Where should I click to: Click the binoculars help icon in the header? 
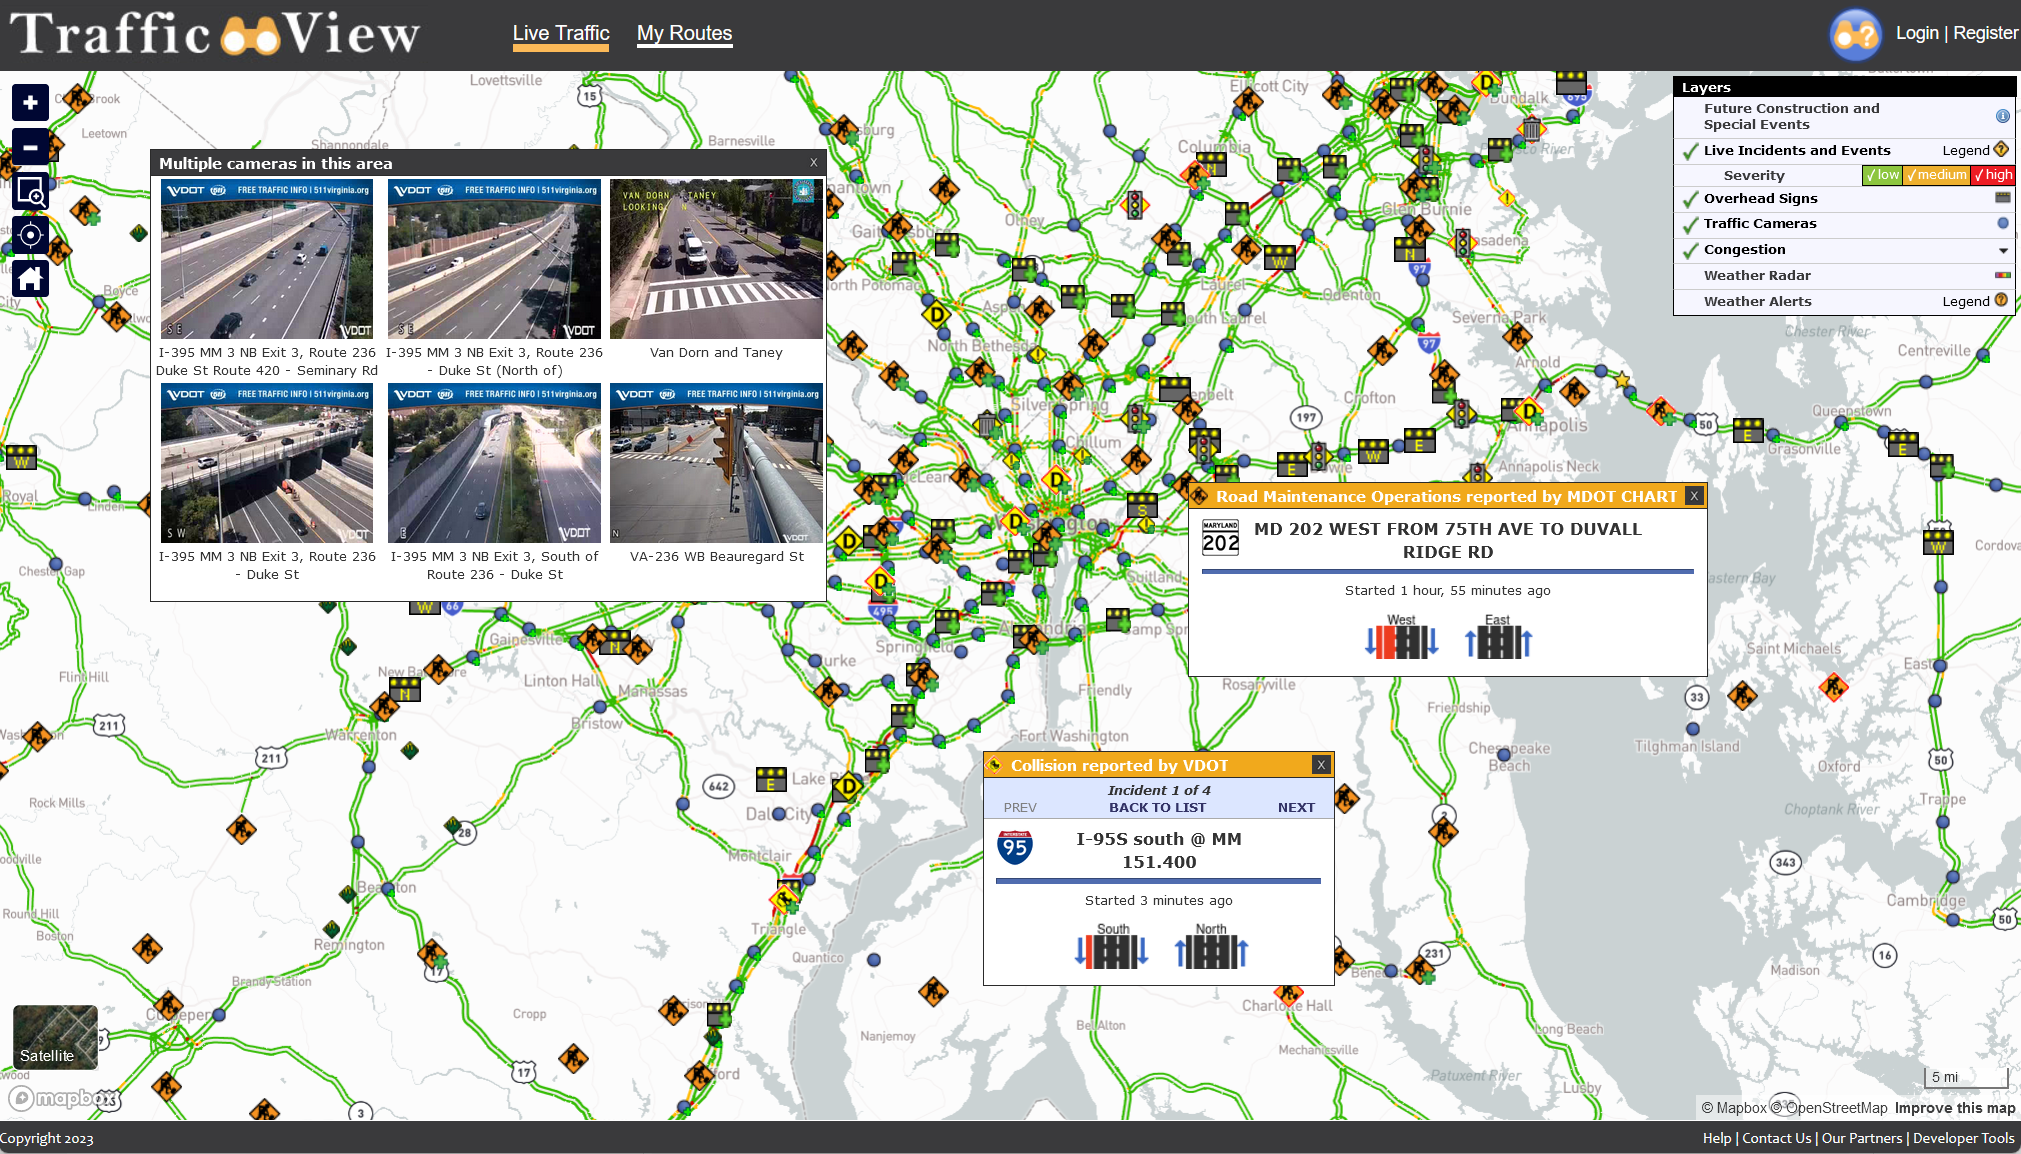[x=1855, y=32]
